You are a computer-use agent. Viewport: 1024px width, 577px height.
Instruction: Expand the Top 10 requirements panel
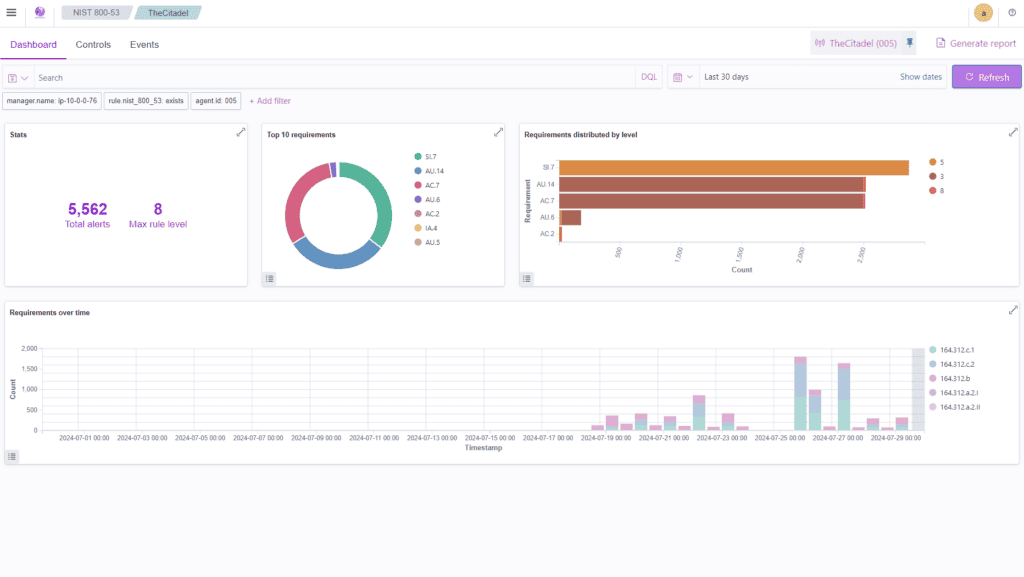(498, 133)
